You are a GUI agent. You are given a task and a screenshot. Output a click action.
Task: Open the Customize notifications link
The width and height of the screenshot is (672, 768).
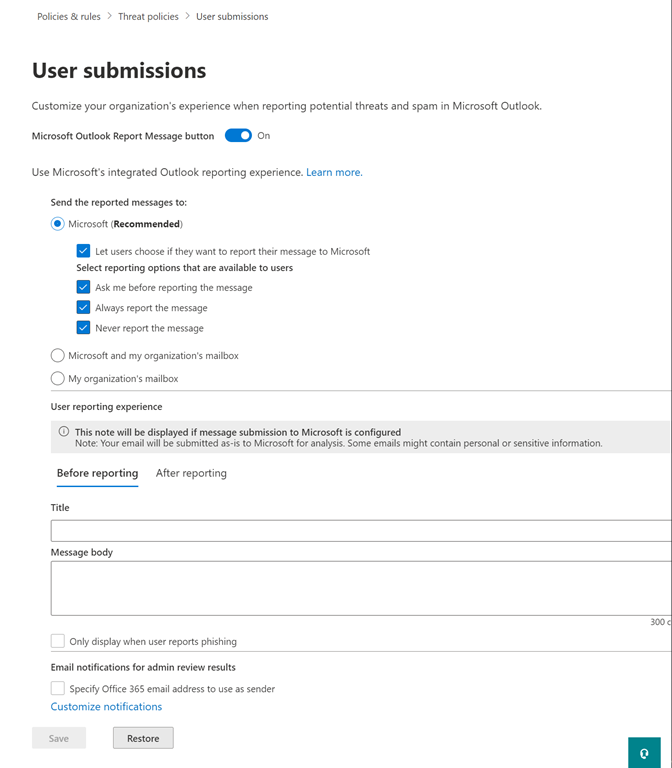(106, 706)
